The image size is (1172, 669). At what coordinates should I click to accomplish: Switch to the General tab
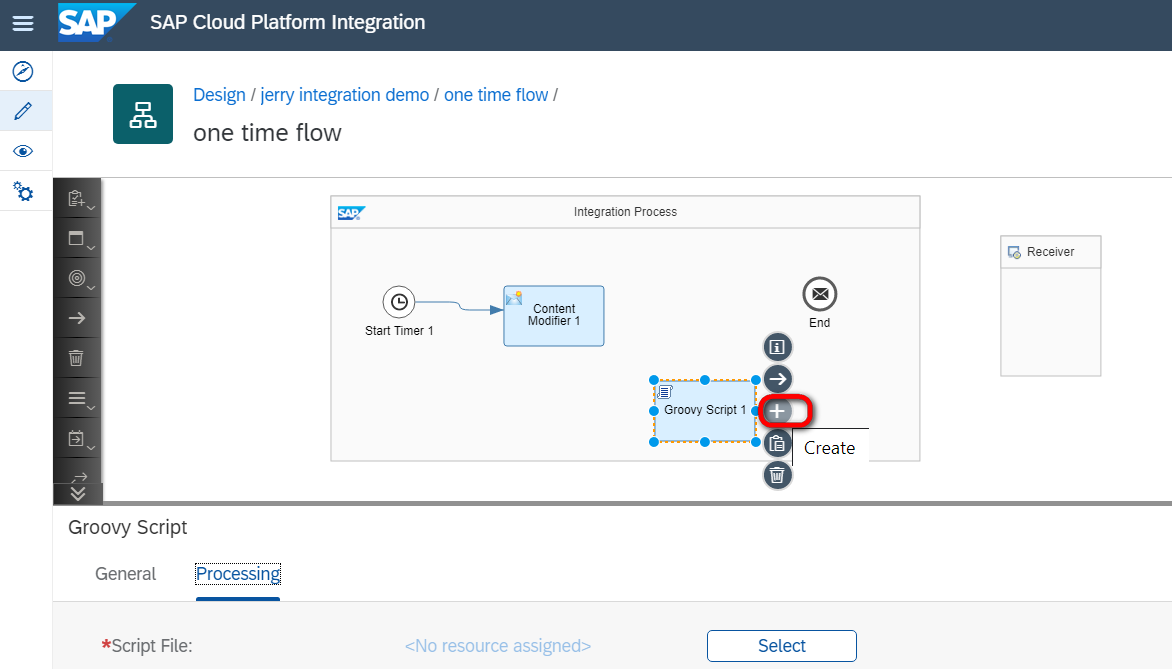point(125,574)
